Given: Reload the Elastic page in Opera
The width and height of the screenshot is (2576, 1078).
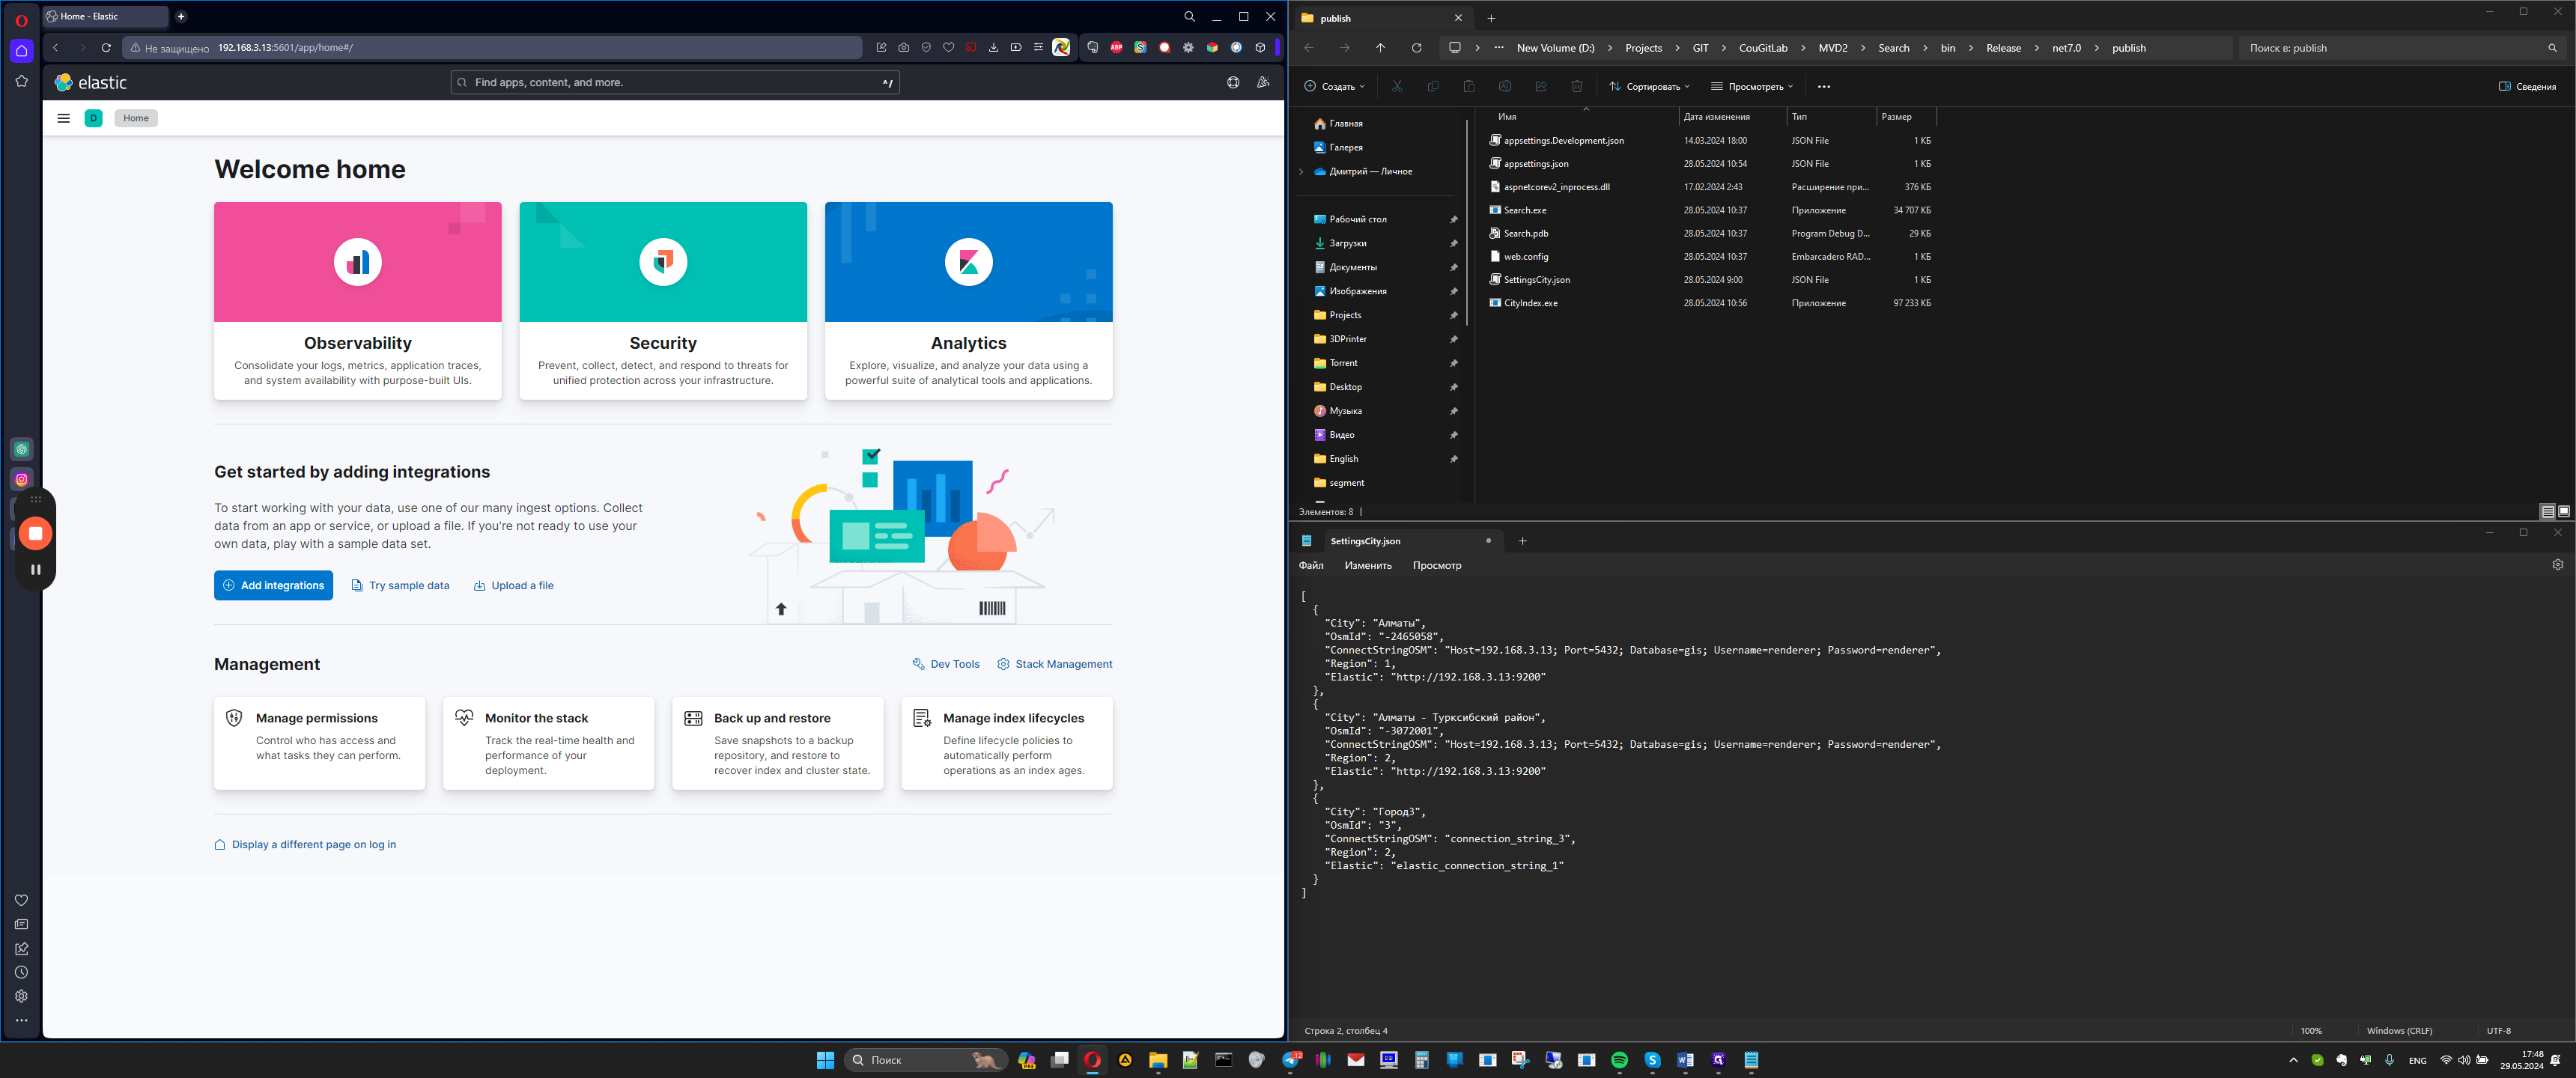Looking at the screenshot, I should tap(106, 47).
